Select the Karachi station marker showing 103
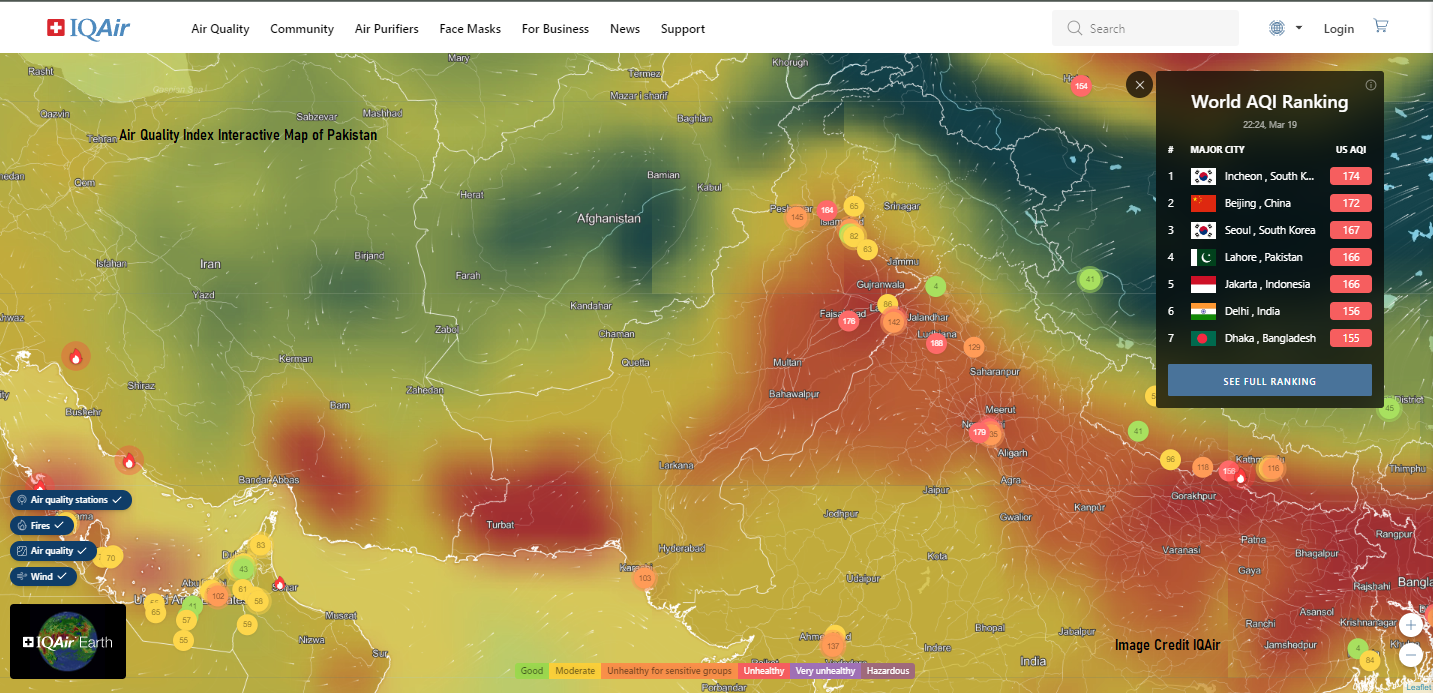Image resolution: width=1433 pixels, height=693 pixels. tap(645, 578)
